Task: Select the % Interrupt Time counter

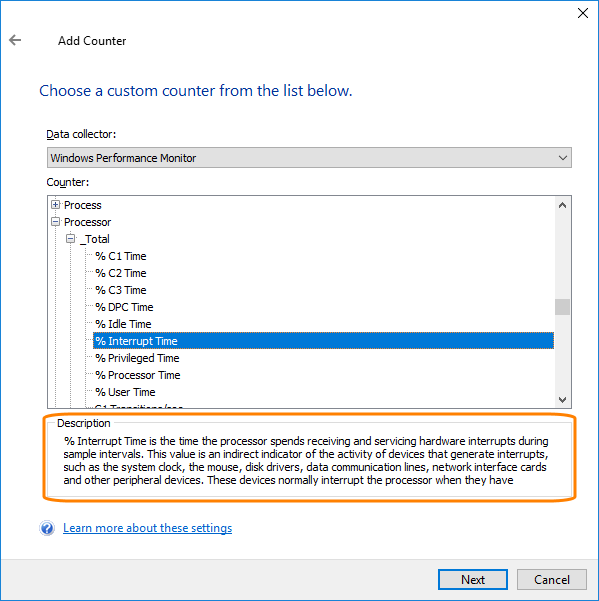Action: [x=323, y=341]
